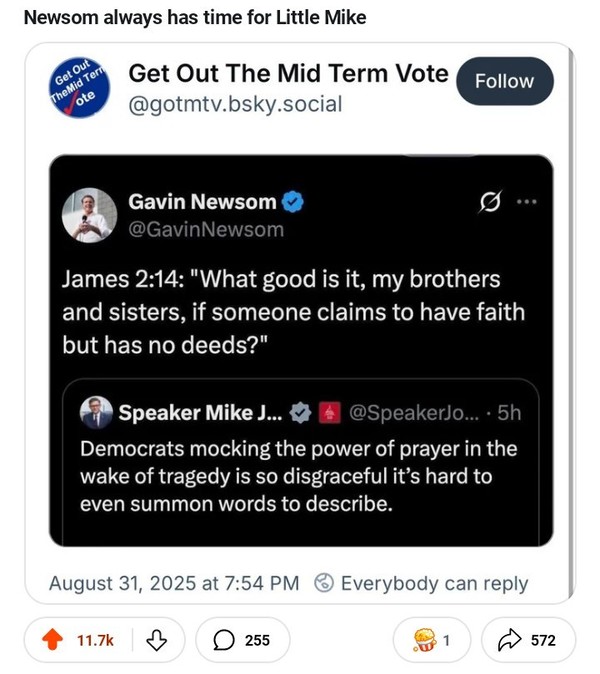Click the Everybody can reply label

[434, 583]
